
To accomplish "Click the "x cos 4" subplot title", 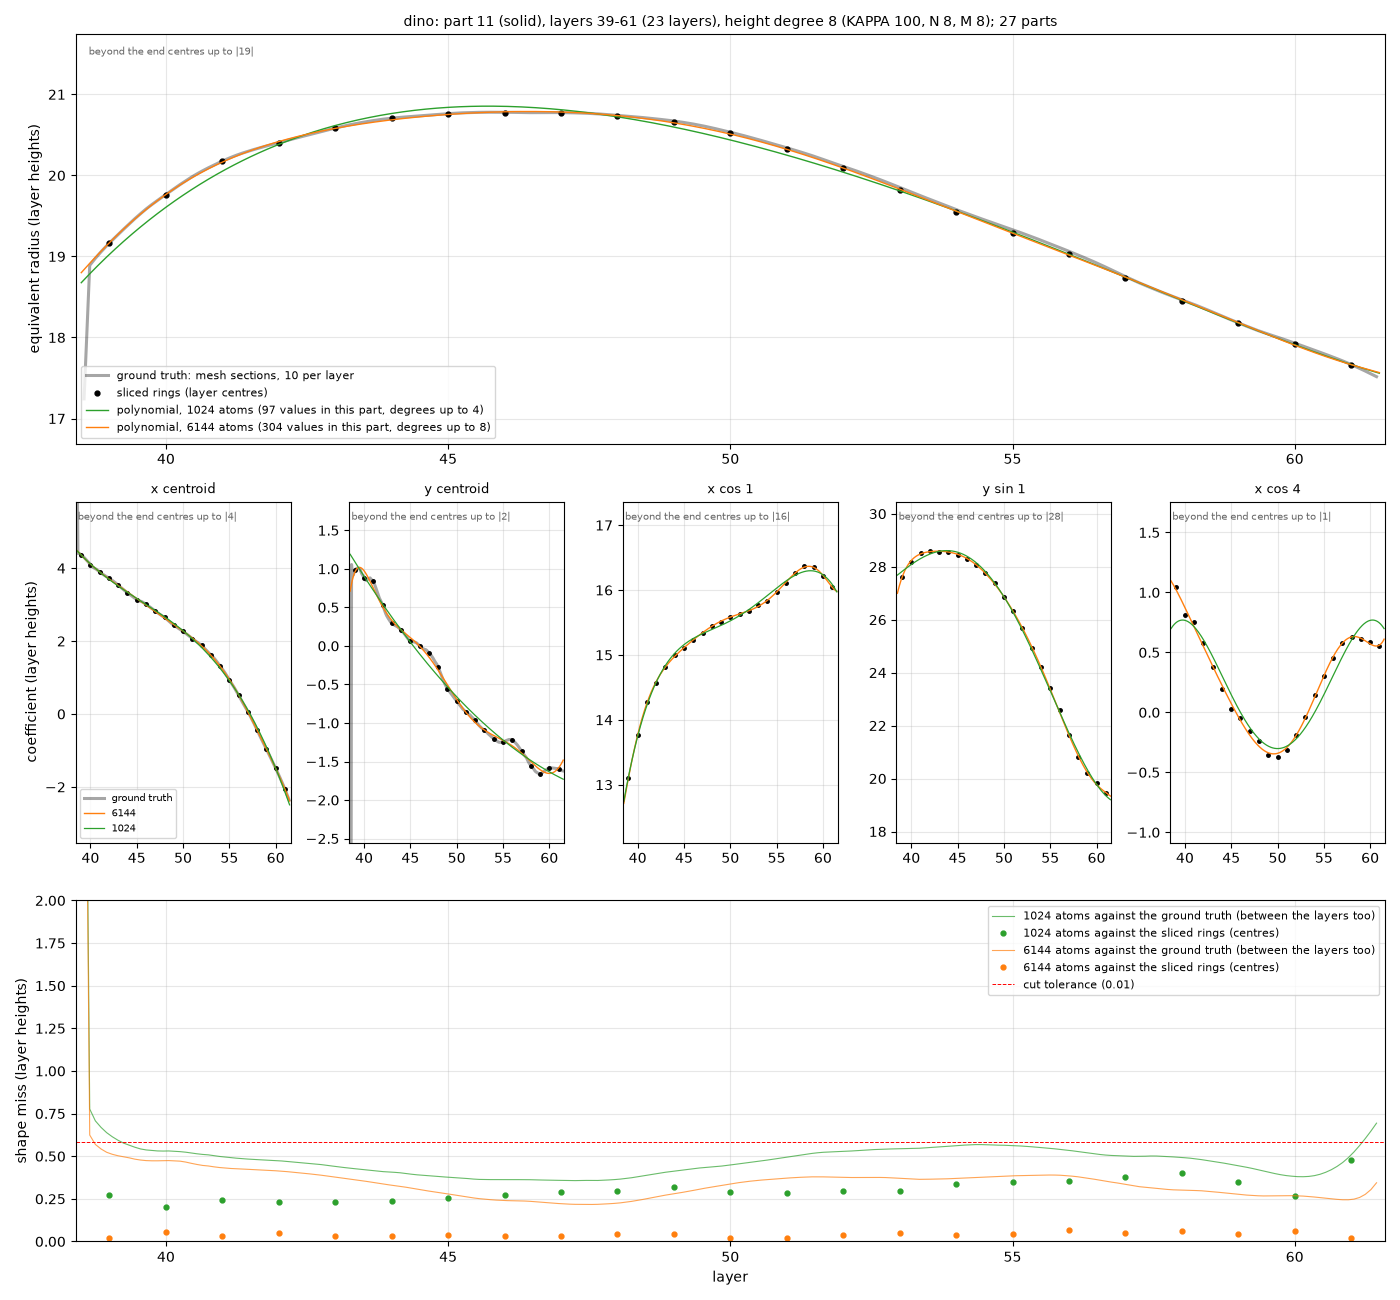I will (1278, 489).
